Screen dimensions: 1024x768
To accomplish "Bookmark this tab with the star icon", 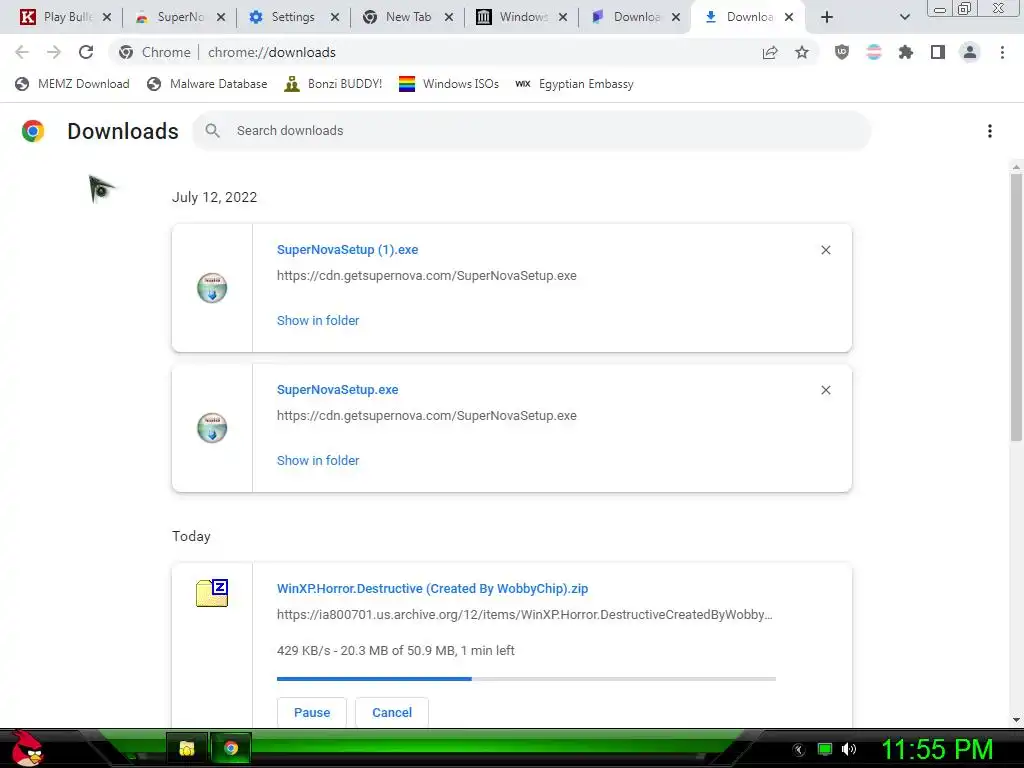I will click(x=802, y=52).
